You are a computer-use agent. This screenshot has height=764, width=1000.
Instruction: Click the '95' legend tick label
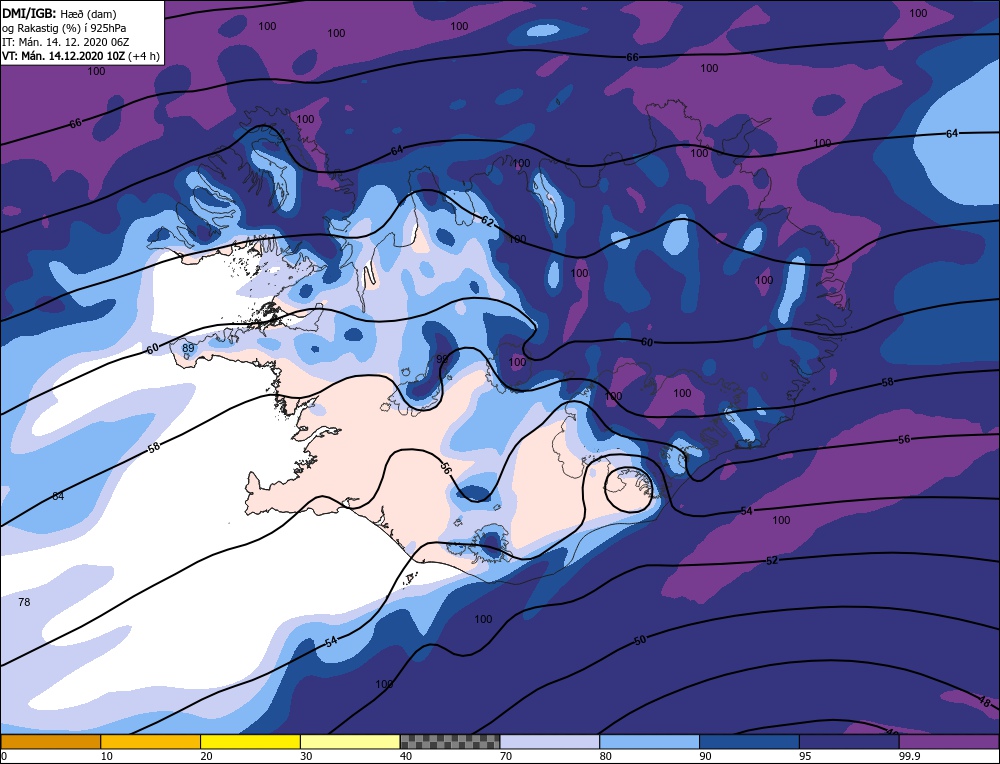(805, 757)
